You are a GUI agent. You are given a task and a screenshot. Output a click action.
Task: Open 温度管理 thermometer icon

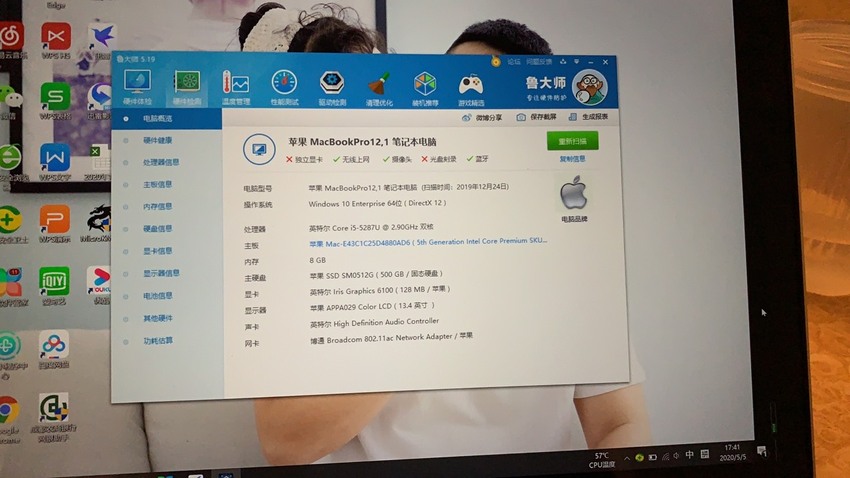(236, 88)
